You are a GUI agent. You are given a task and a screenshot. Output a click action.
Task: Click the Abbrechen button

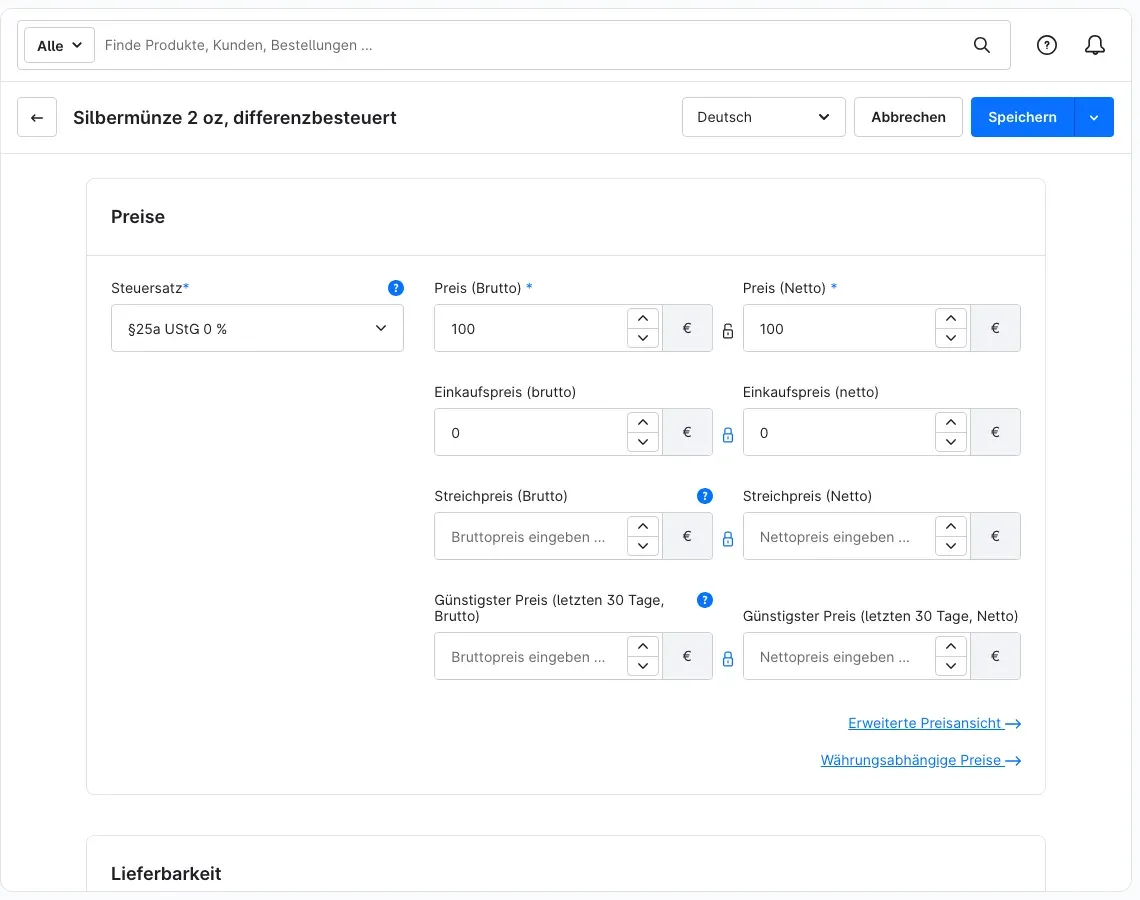(908, 117)
